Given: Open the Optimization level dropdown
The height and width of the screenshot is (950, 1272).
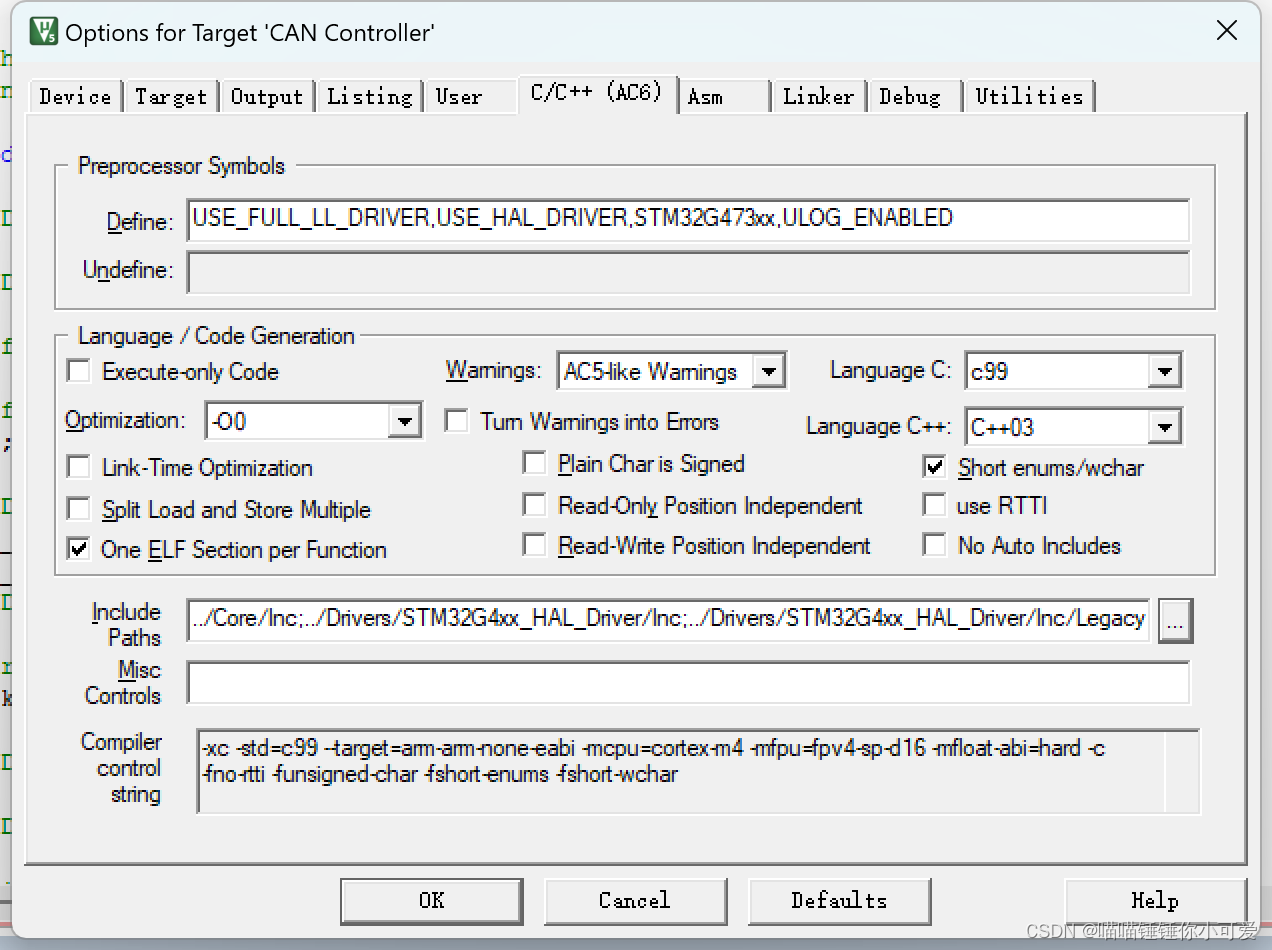Looking at the screenshot, I should [x=403, y=421].
